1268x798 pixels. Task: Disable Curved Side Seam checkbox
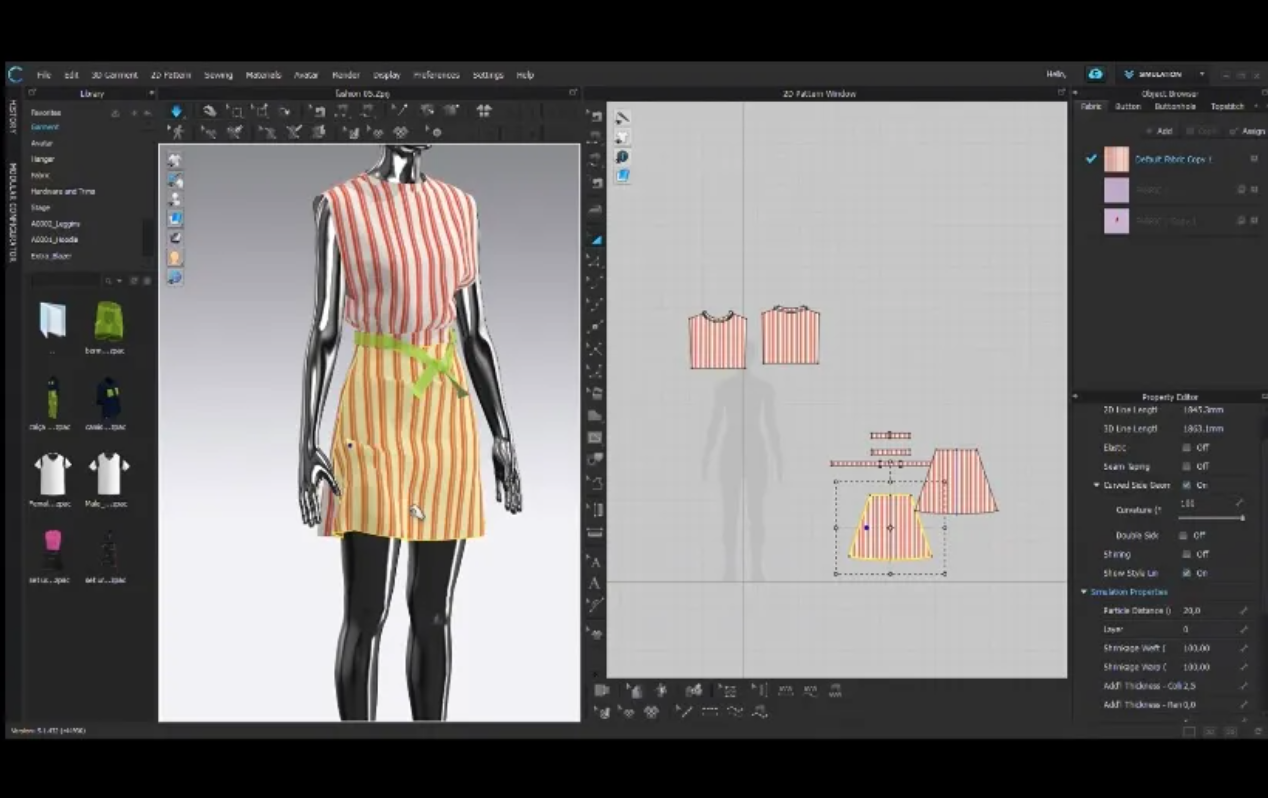1187,485
